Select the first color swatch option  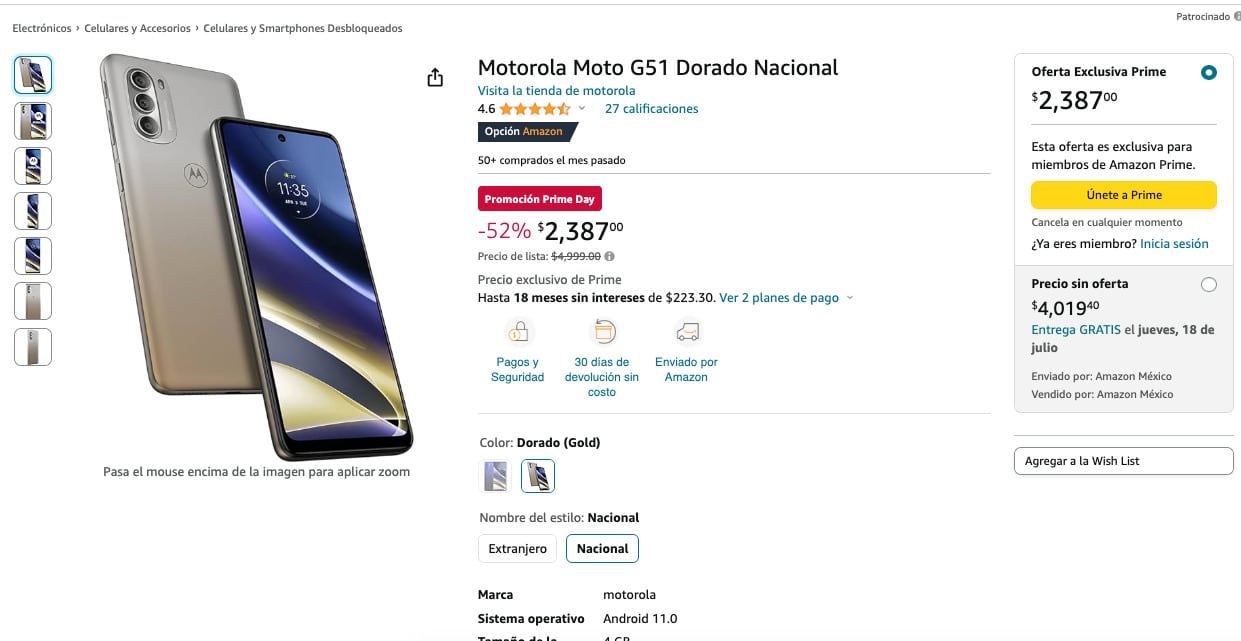click(x=495, y=476)
